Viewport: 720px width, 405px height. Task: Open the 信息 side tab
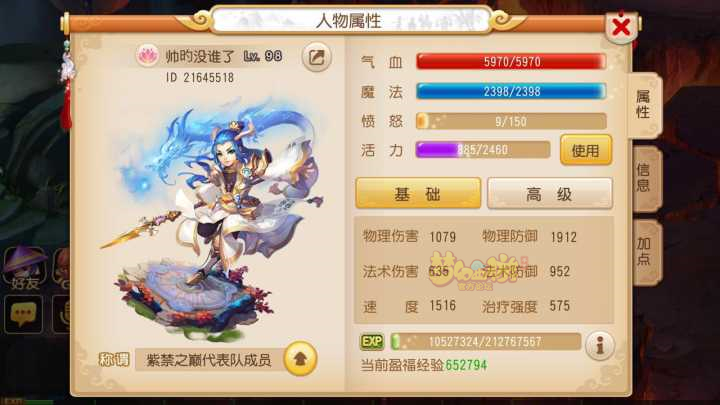tap(645, 178)
